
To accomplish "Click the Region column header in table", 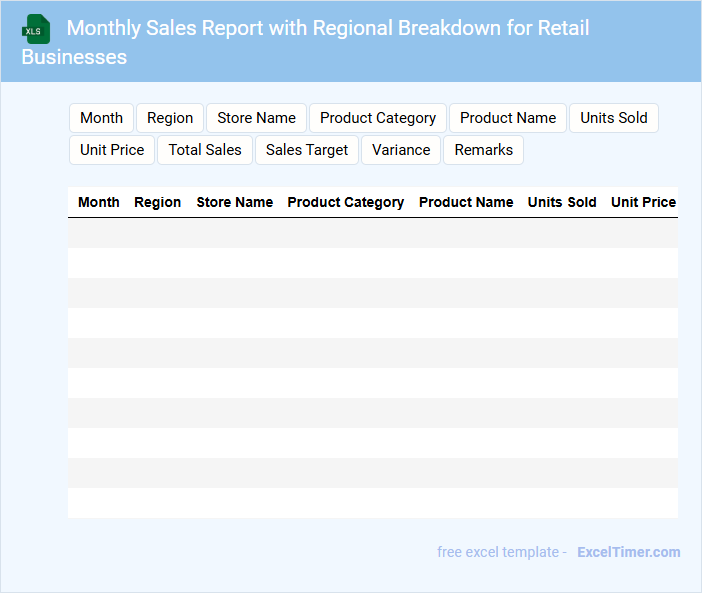I will (x=158, y=202).
